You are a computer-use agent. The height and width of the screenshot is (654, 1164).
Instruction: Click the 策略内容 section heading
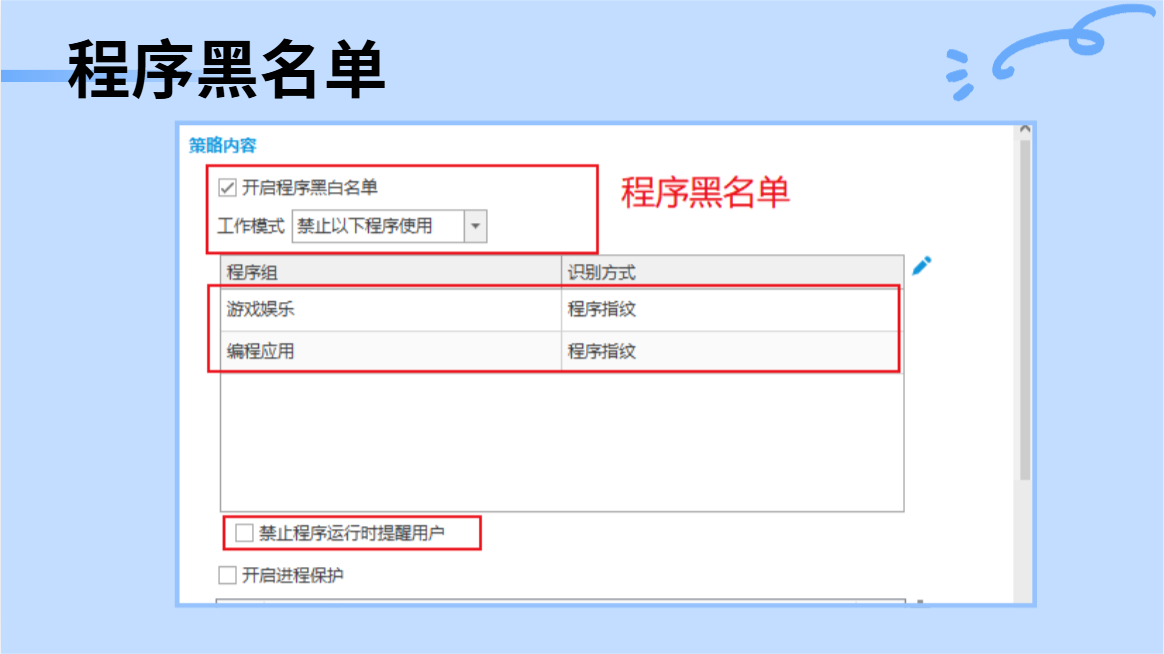pos(223,145)
